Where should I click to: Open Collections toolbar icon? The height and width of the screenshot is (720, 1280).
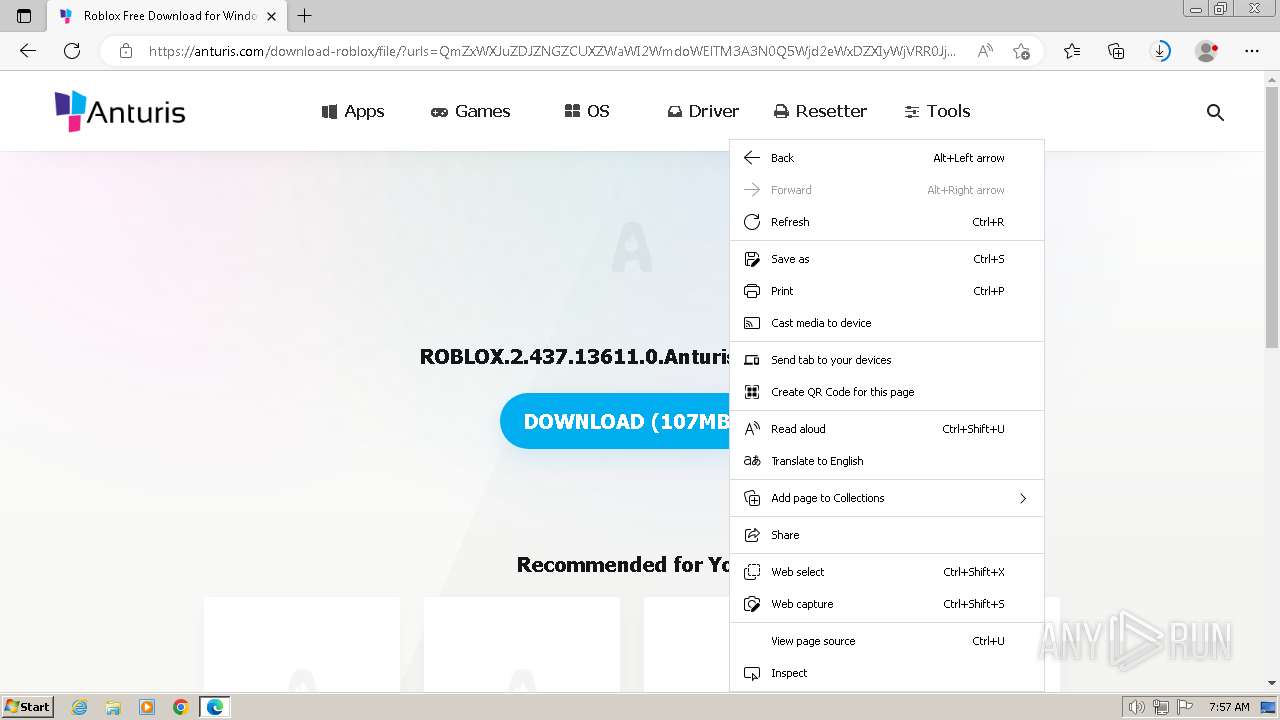[1116, 51]
